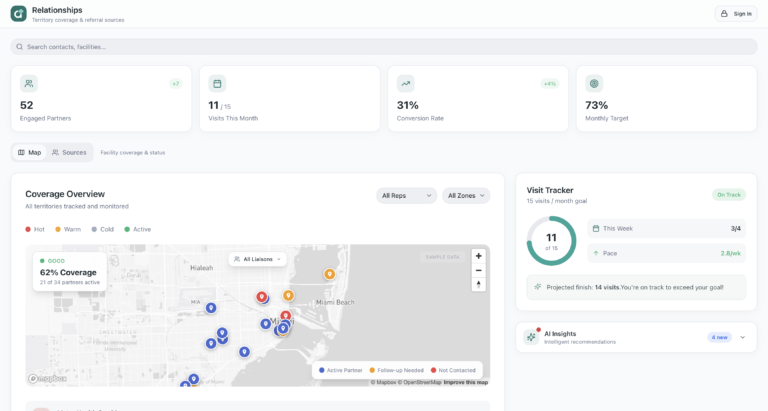Screen dimensions: 768x411
Task: Click the Hot legend red dot
Action: click(28, 229)
